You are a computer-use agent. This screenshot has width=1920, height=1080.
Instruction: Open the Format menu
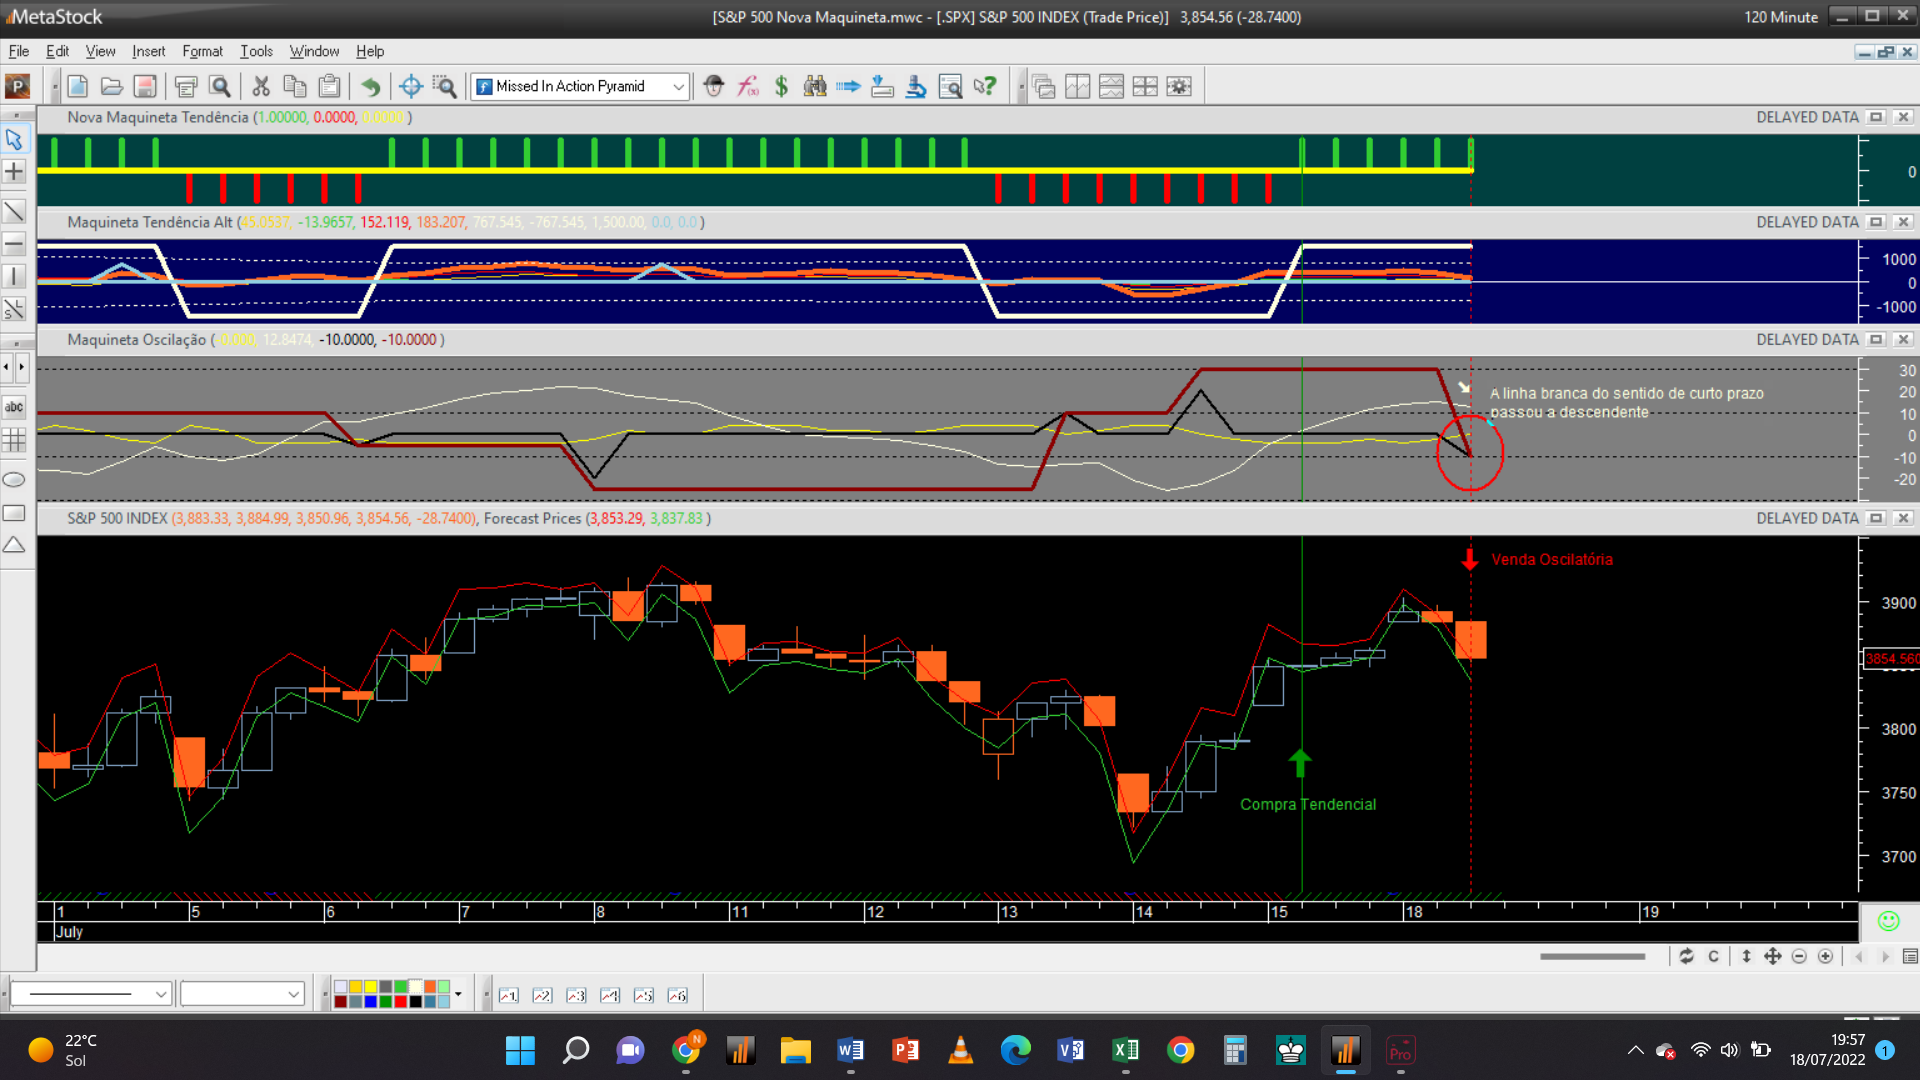(x=202, y=51)
